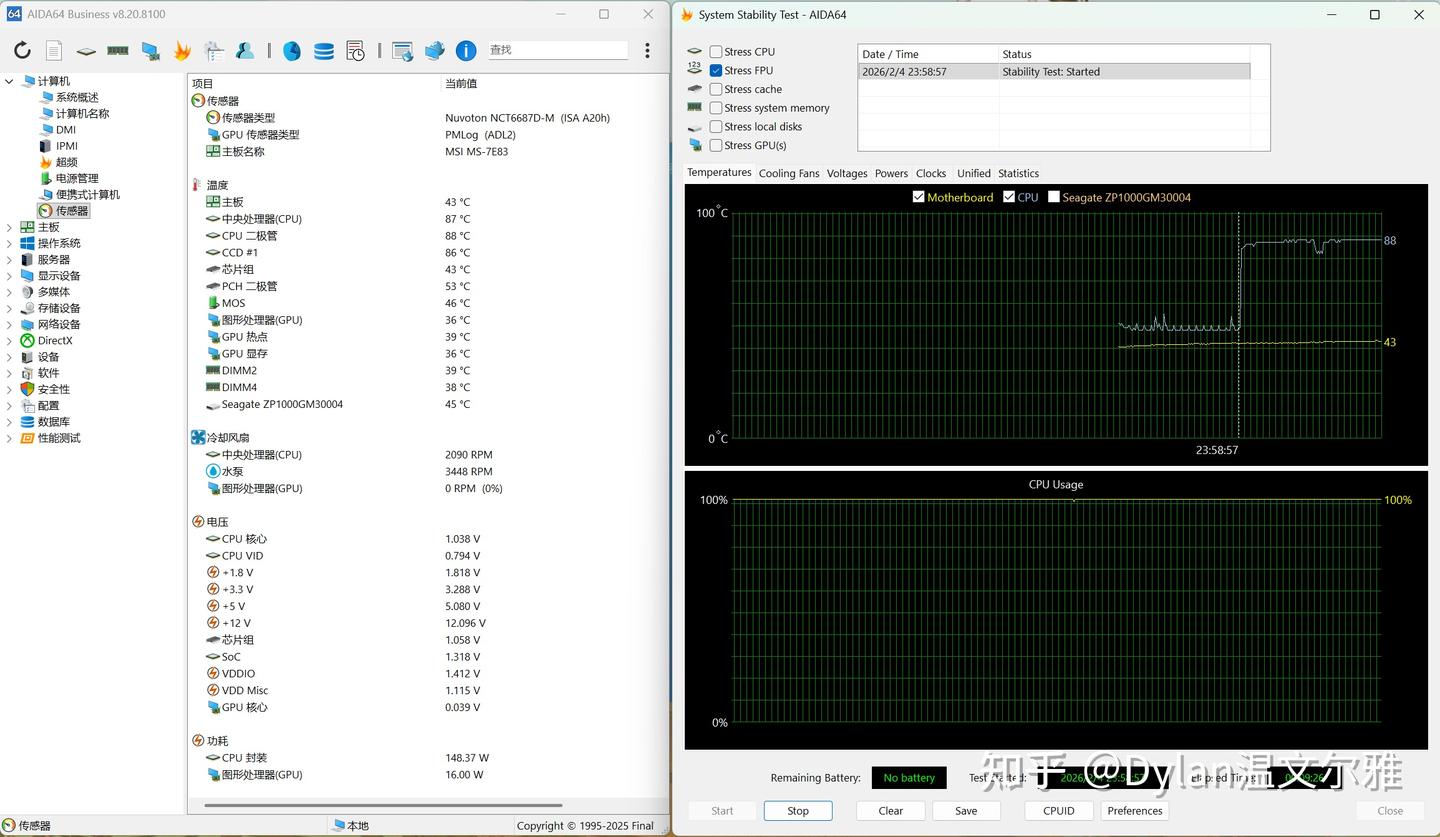Screen dimensions: 1440x837
Task: Toggle CPU graph checkbox
Action: click(1009, 197)
